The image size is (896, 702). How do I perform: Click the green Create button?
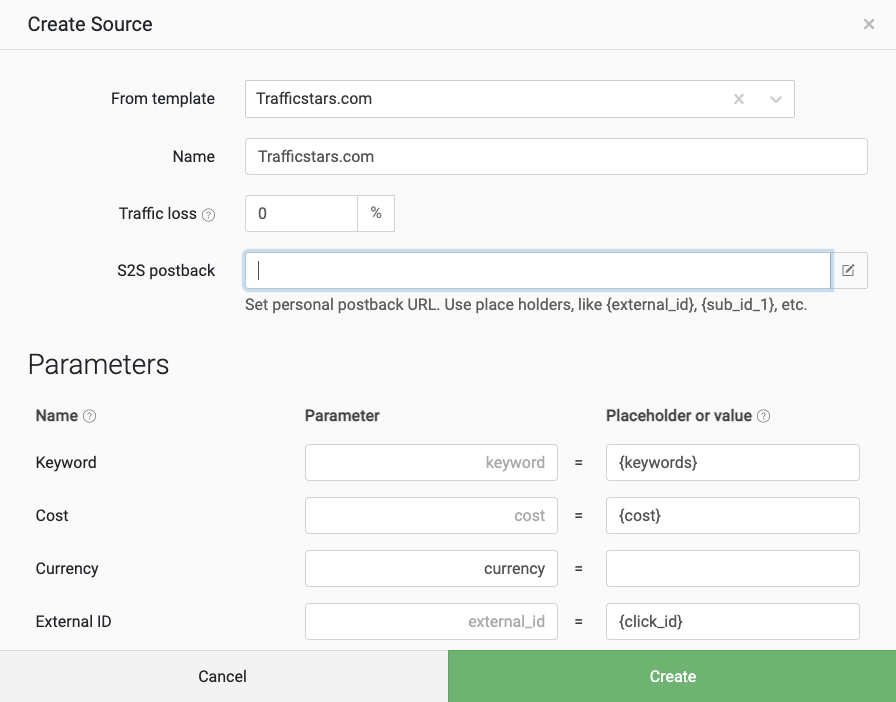click(672, 676)
